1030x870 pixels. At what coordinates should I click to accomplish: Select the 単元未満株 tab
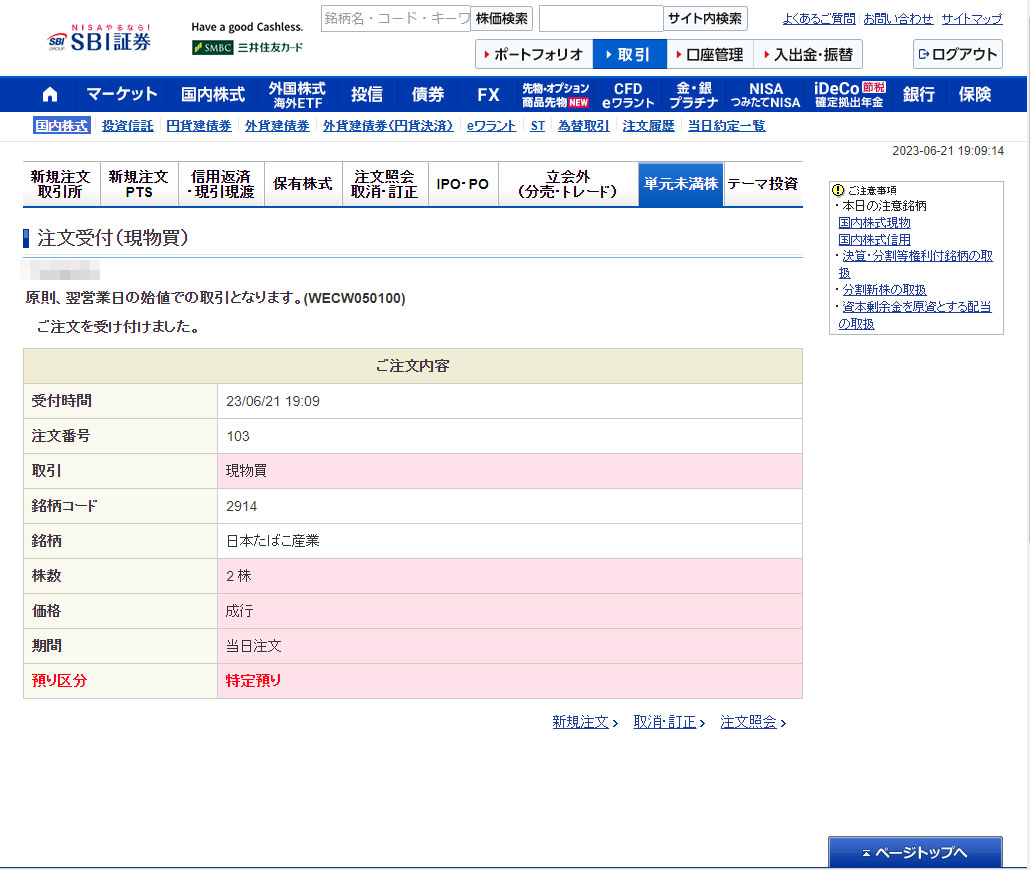pyautogui.click(x=680, y=184)
